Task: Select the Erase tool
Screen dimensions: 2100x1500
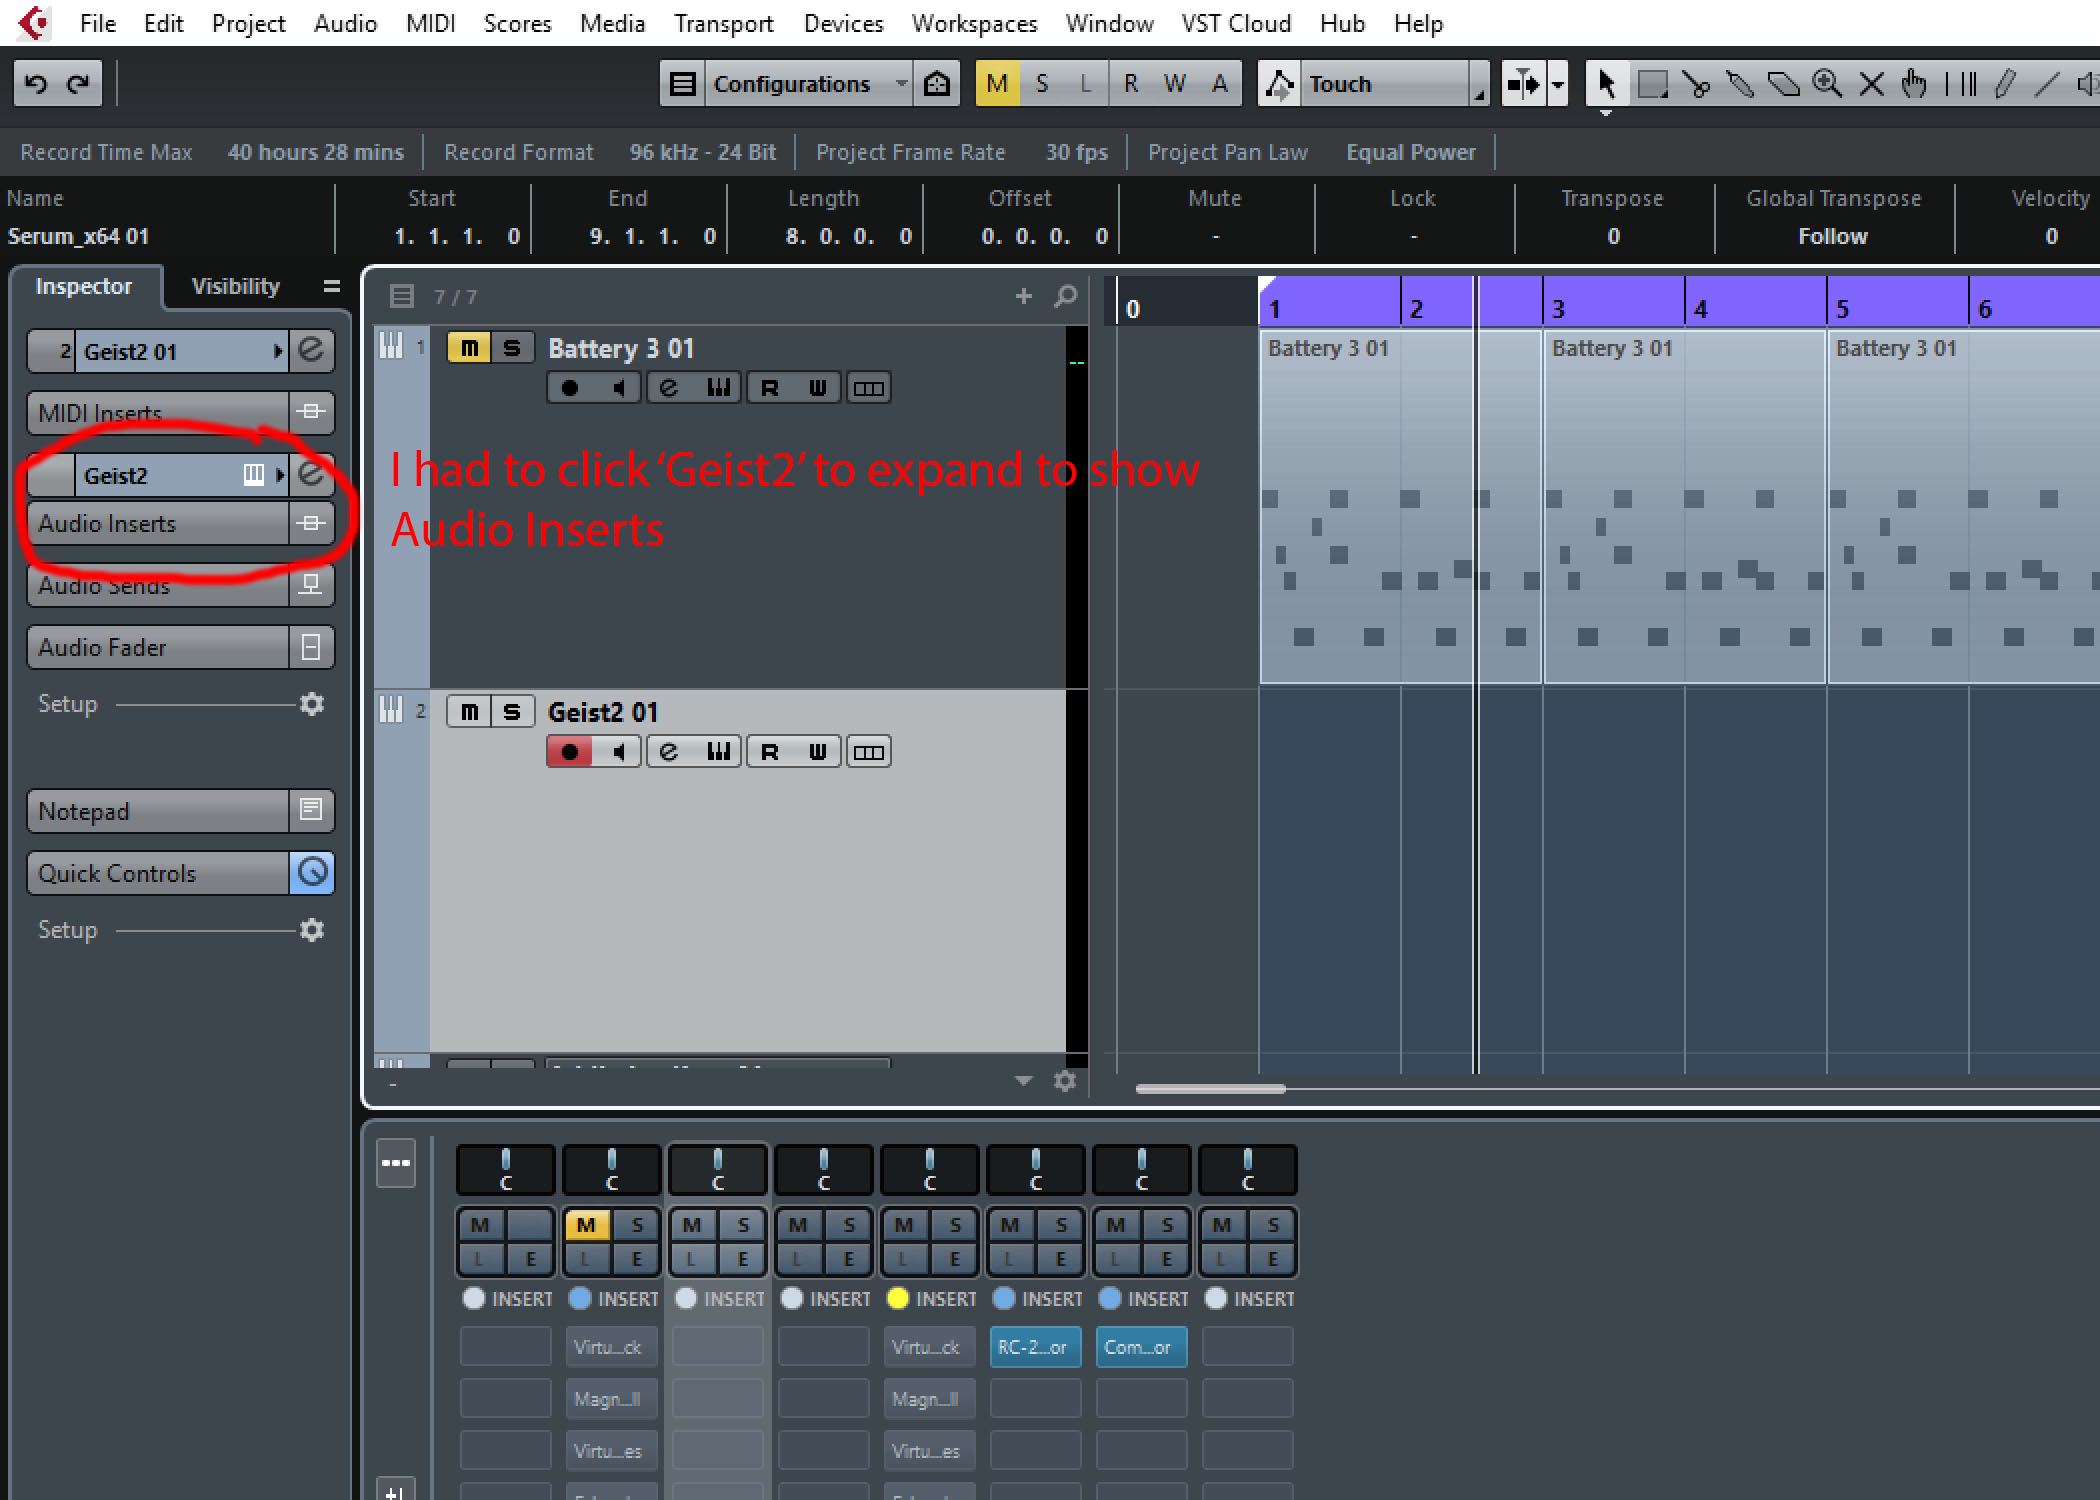Action: pyautogui.click(x=1784, y=84)
